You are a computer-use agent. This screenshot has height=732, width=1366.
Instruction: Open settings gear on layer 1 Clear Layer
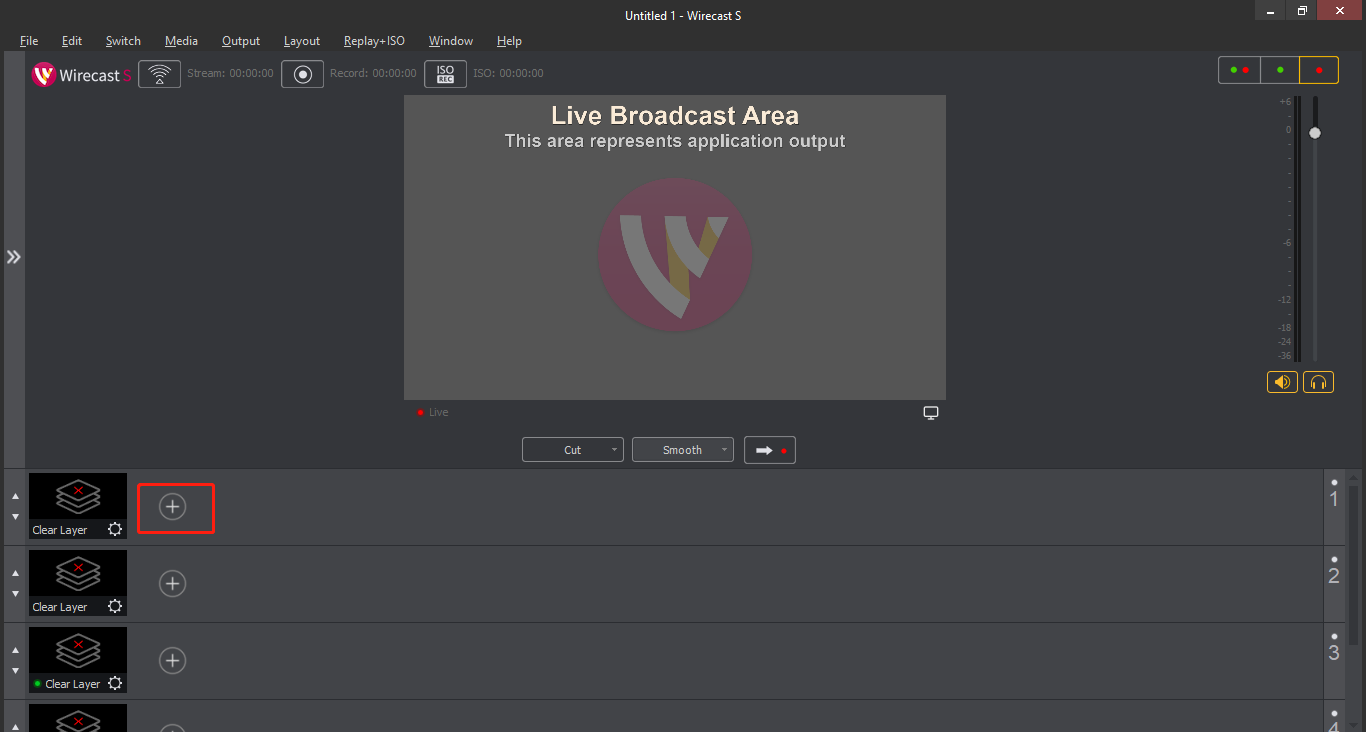click(x=115, y=529)
